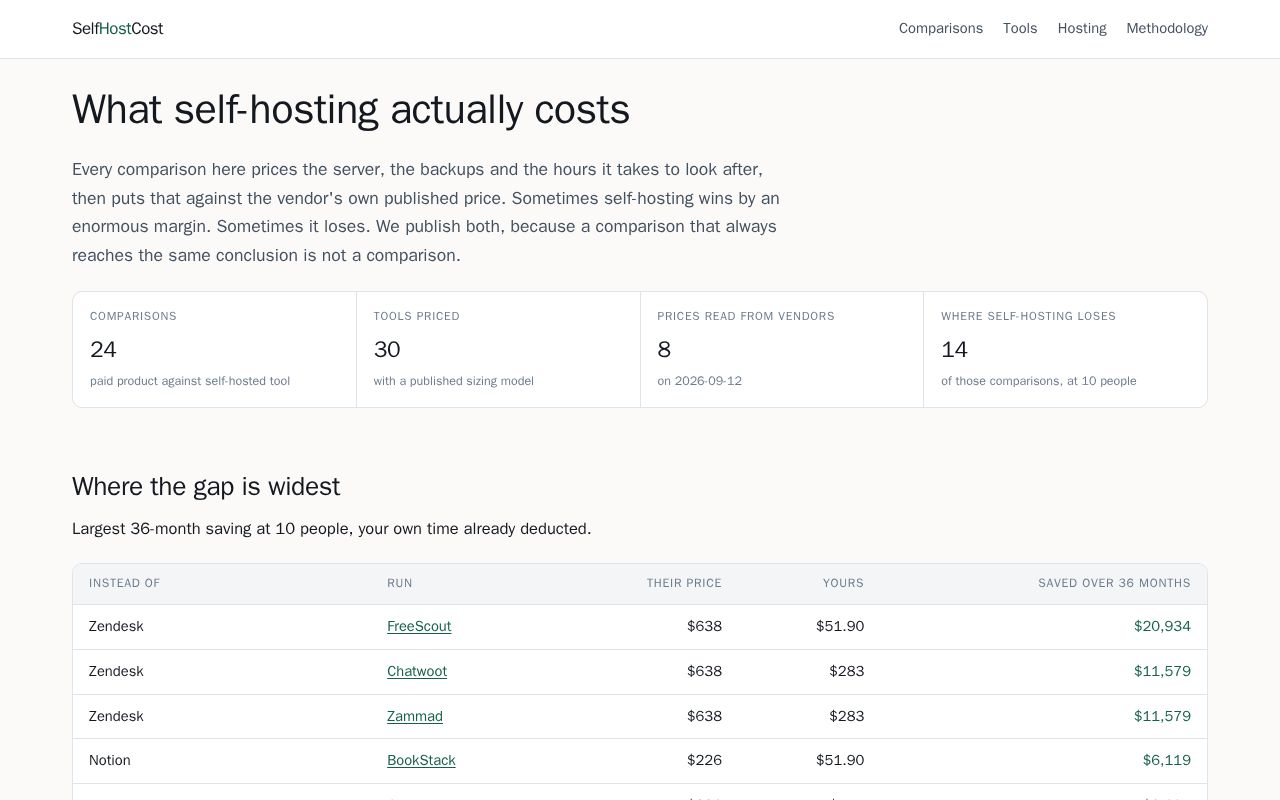Click the 'Yours' column header

(843, 583)
